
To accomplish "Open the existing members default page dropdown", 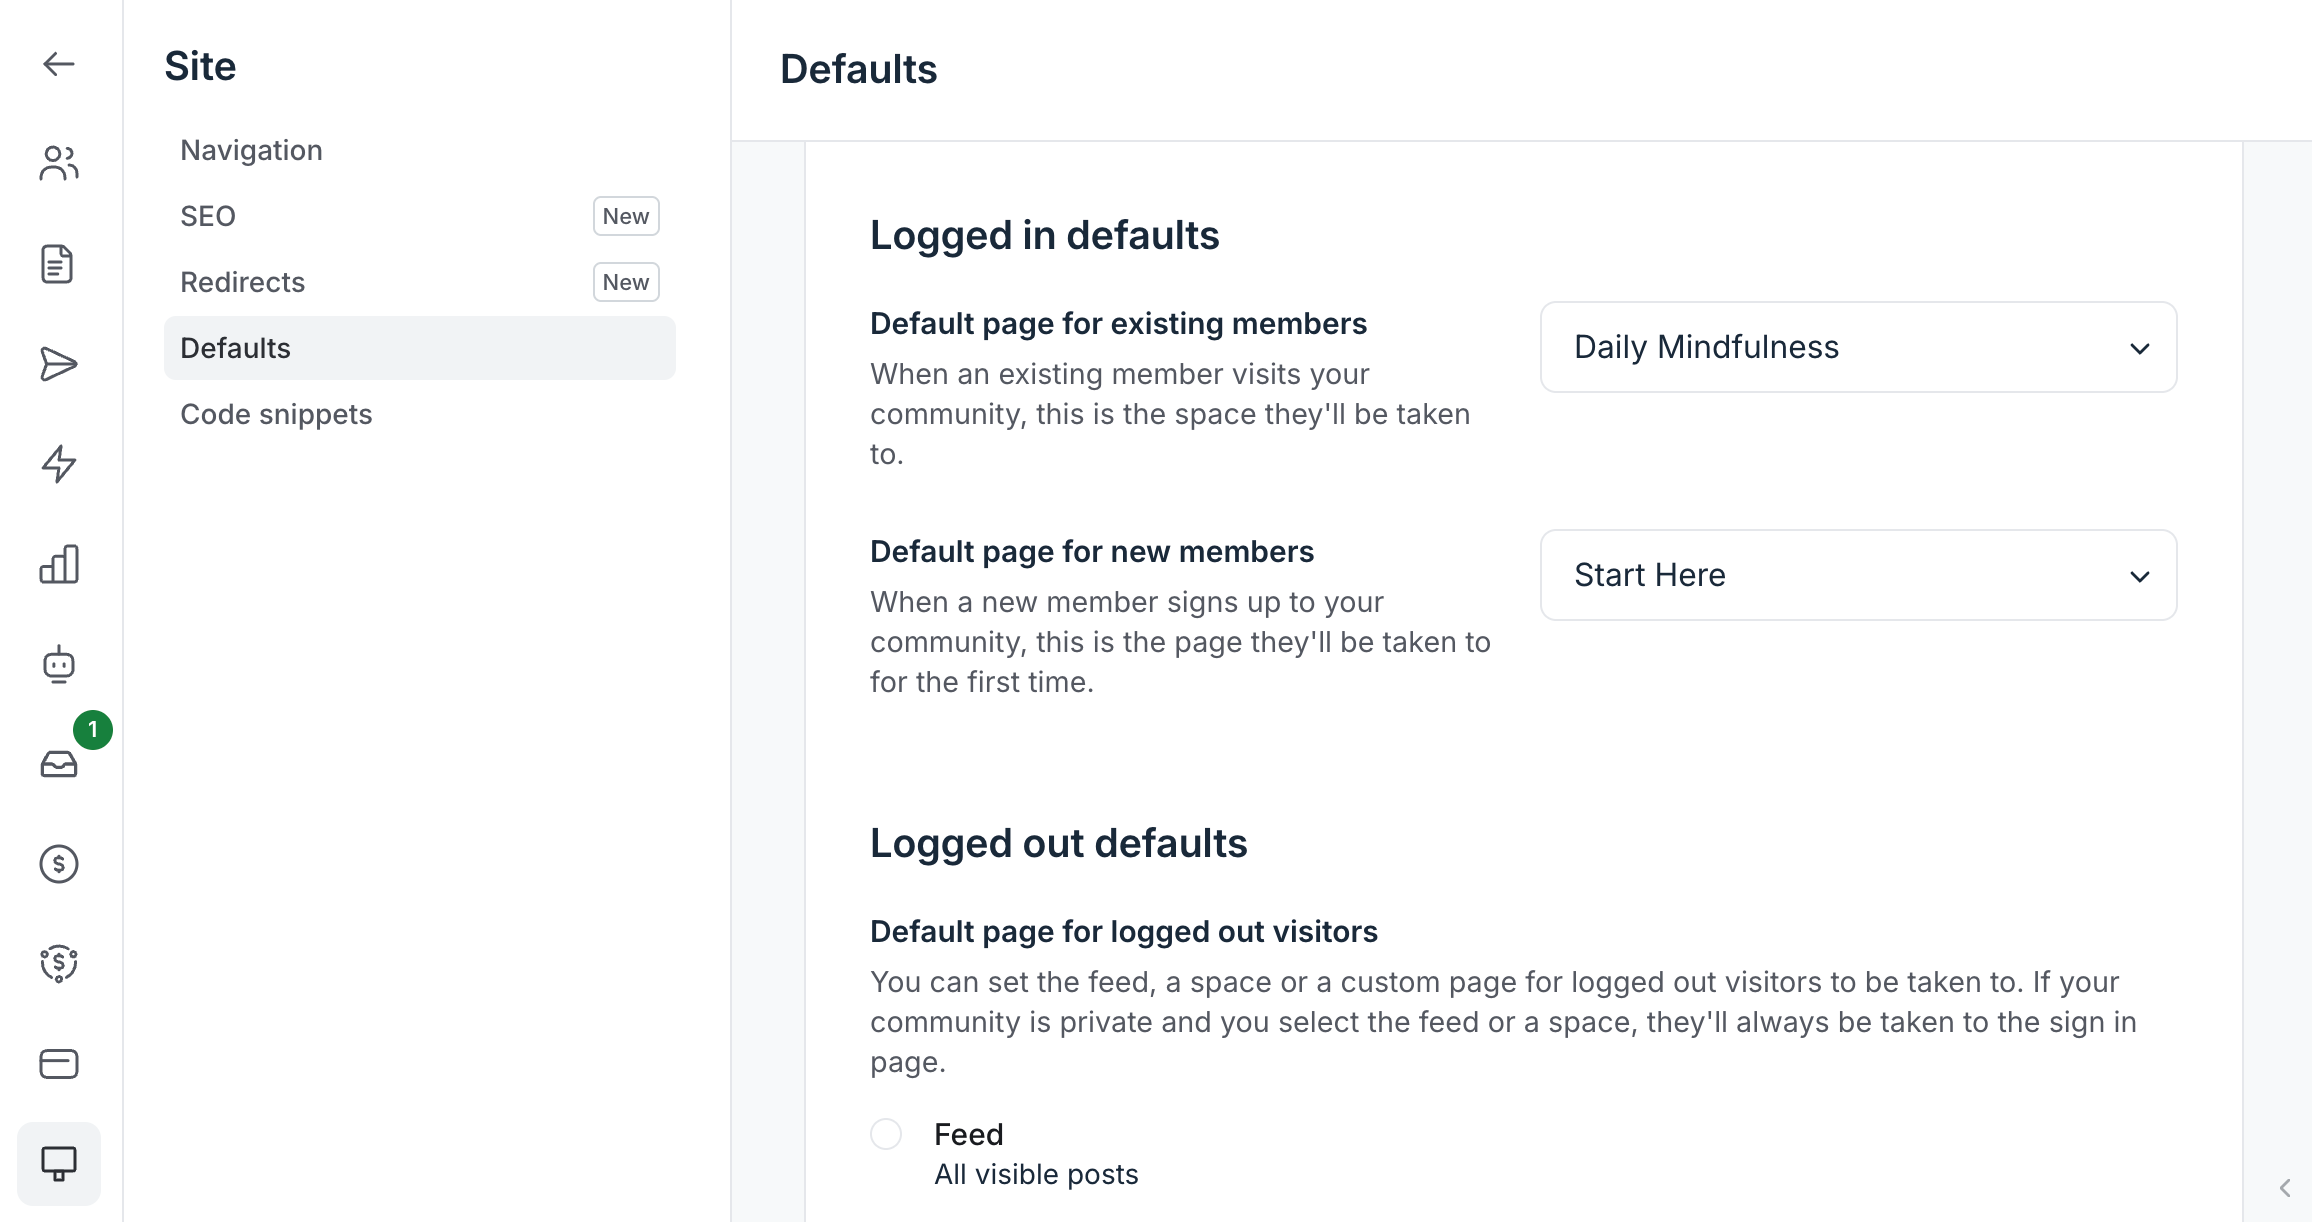I will coord(1857,347).
